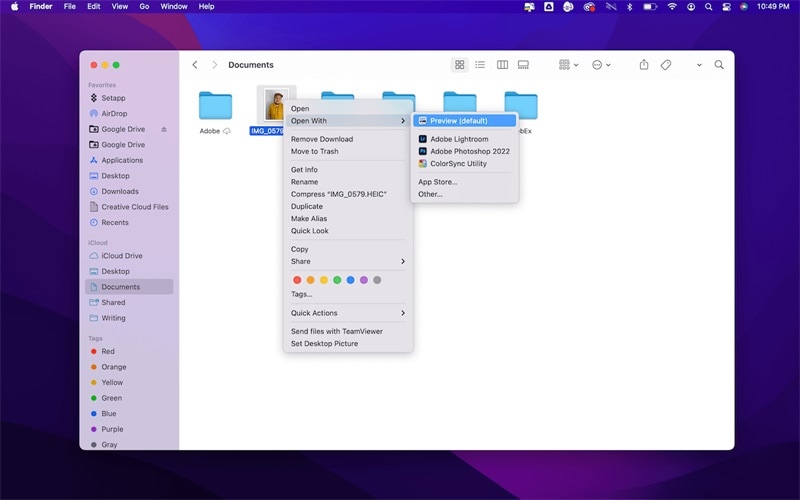Click the IMG_0579 photo thumbnail

274,105
